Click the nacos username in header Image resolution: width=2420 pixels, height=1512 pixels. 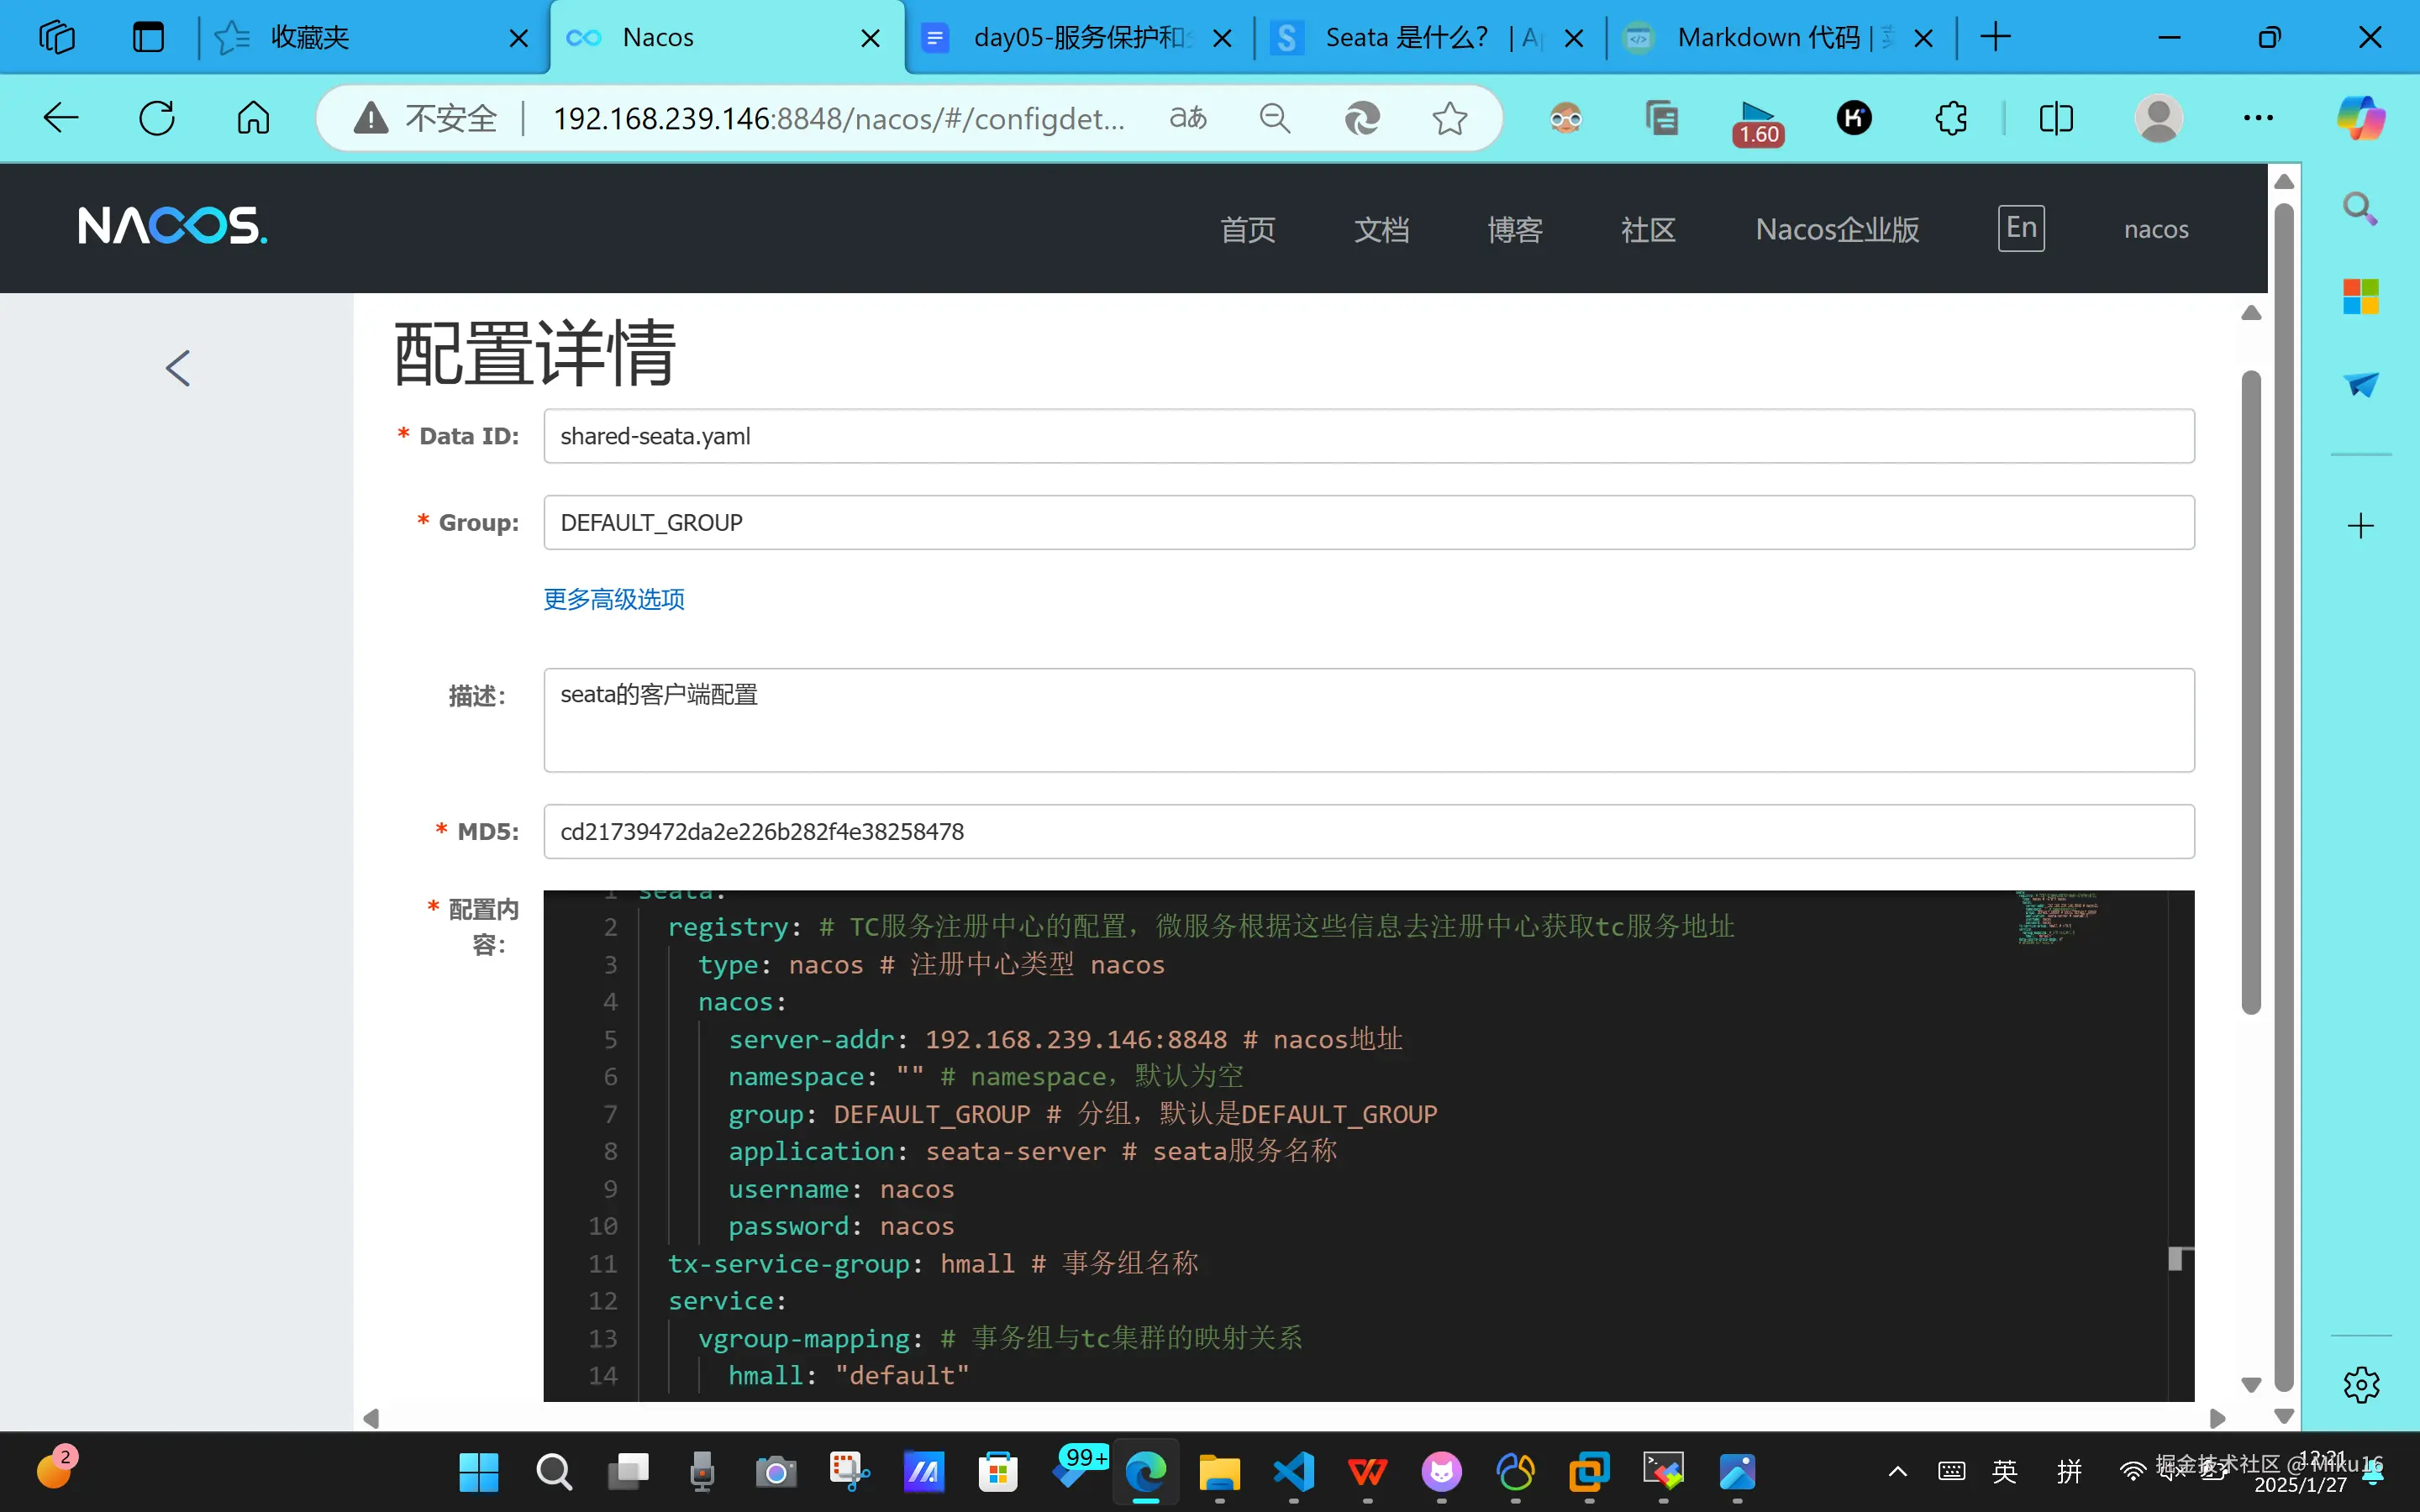tap(2155, 230)
